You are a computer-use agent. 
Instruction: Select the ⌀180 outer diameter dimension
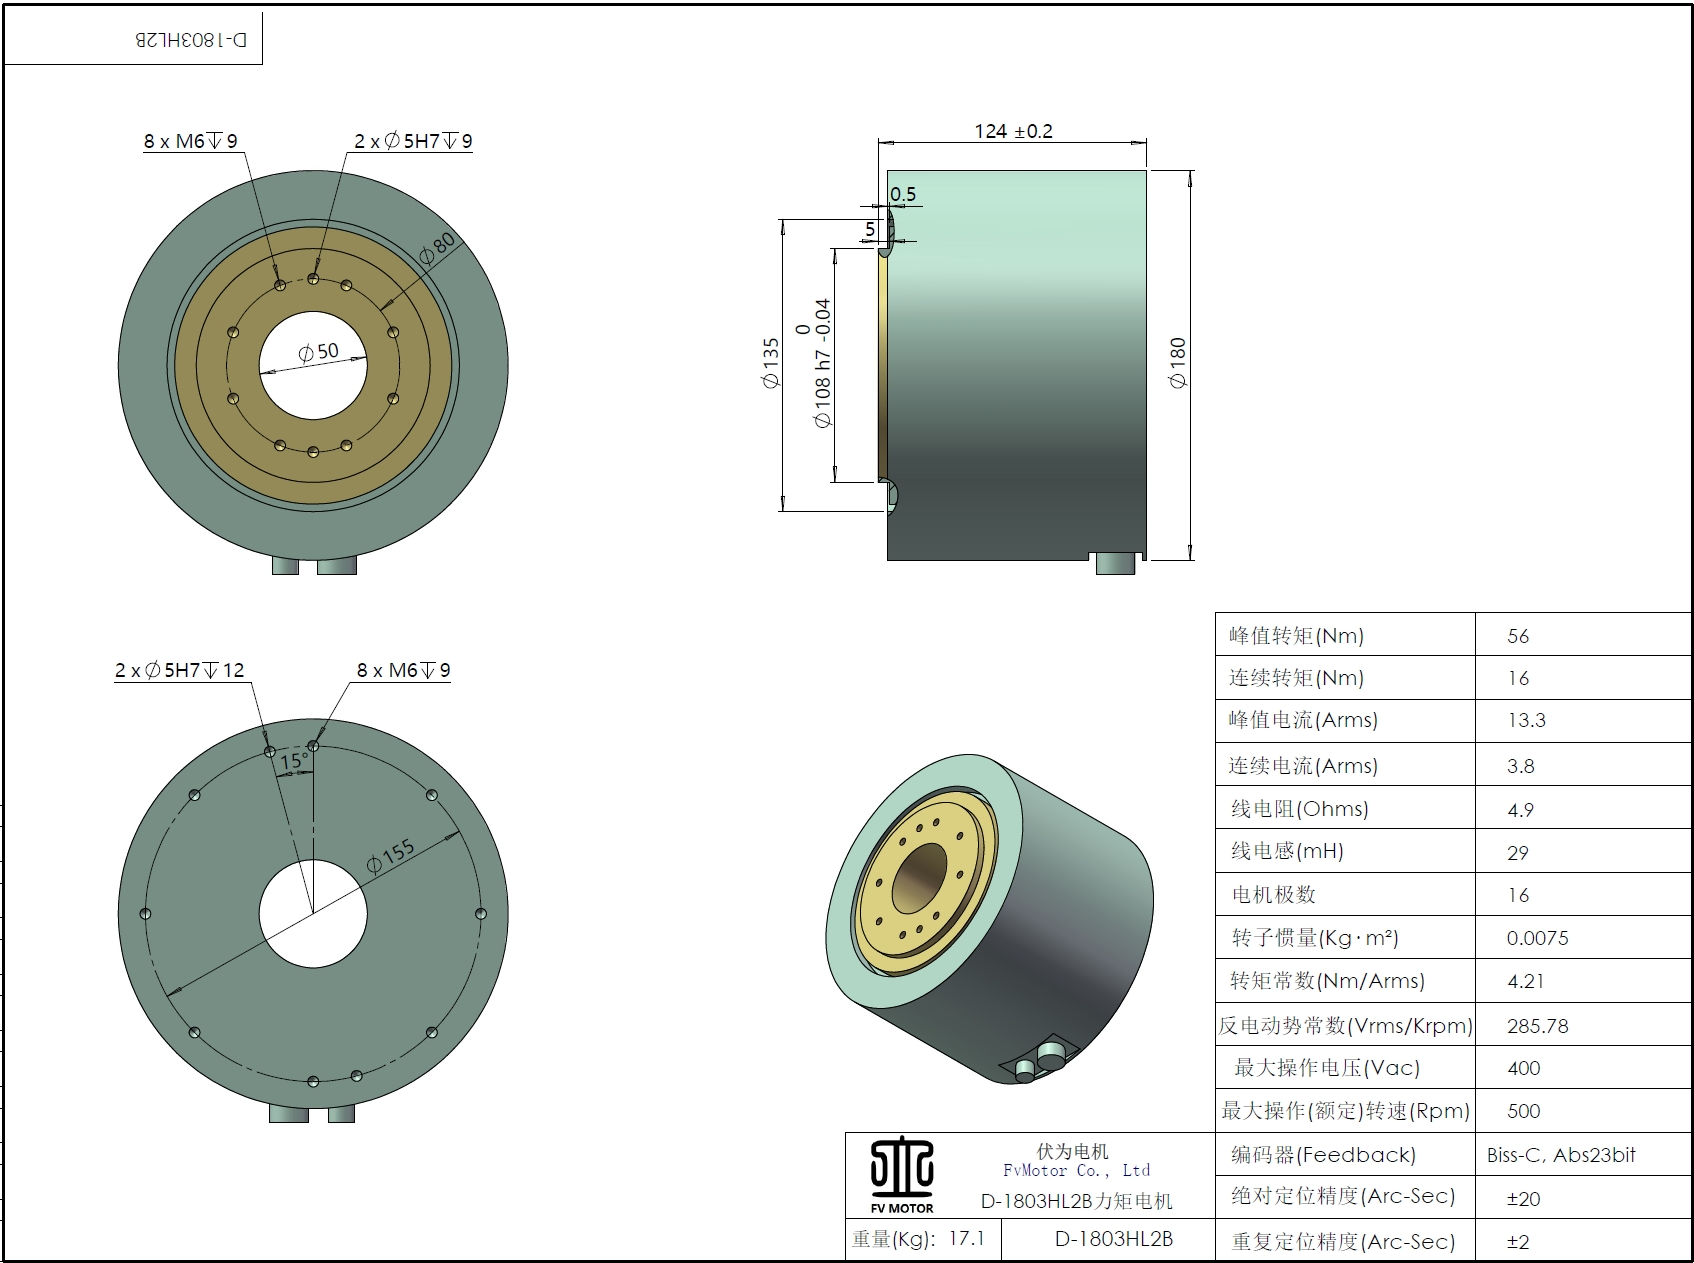[1178, 362]
